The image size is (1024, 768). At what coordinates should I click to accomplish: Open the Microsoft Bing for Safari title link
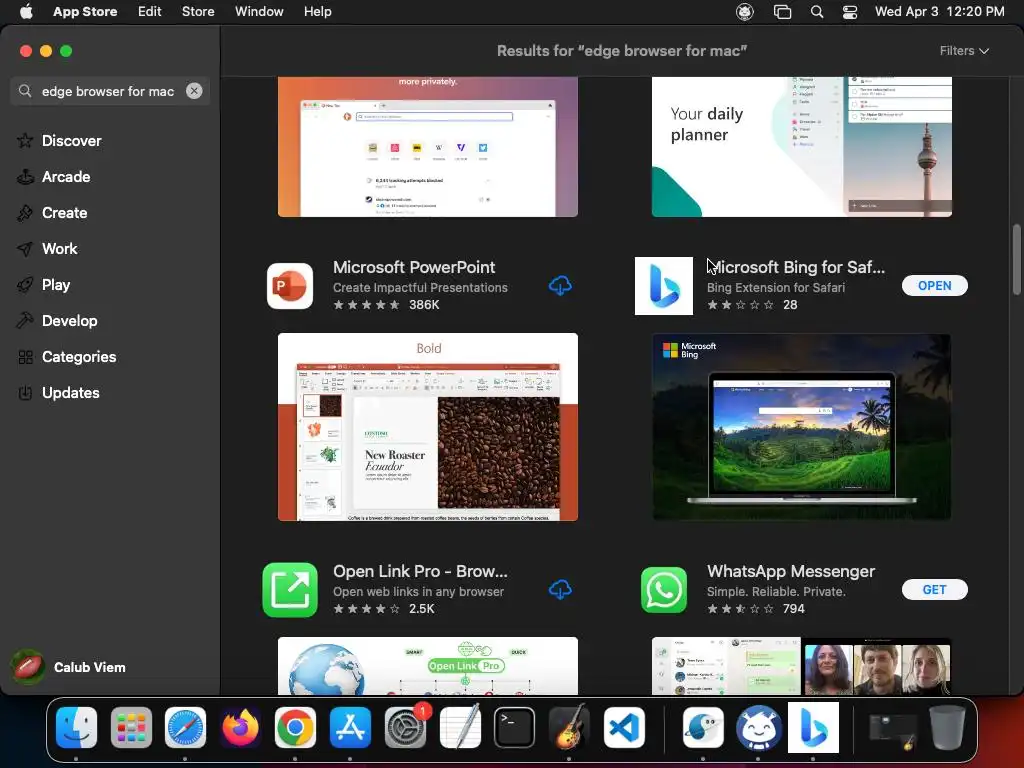[x=795, y=267]
